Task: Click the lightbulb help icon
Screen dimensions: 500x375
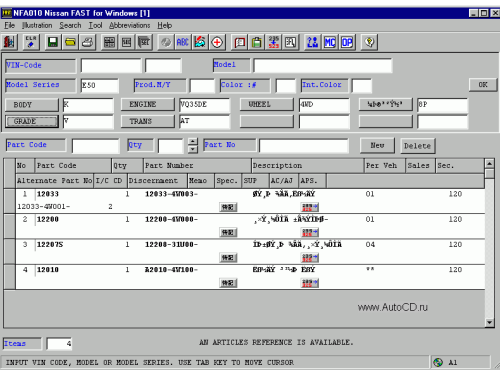Action: point(369,42)
